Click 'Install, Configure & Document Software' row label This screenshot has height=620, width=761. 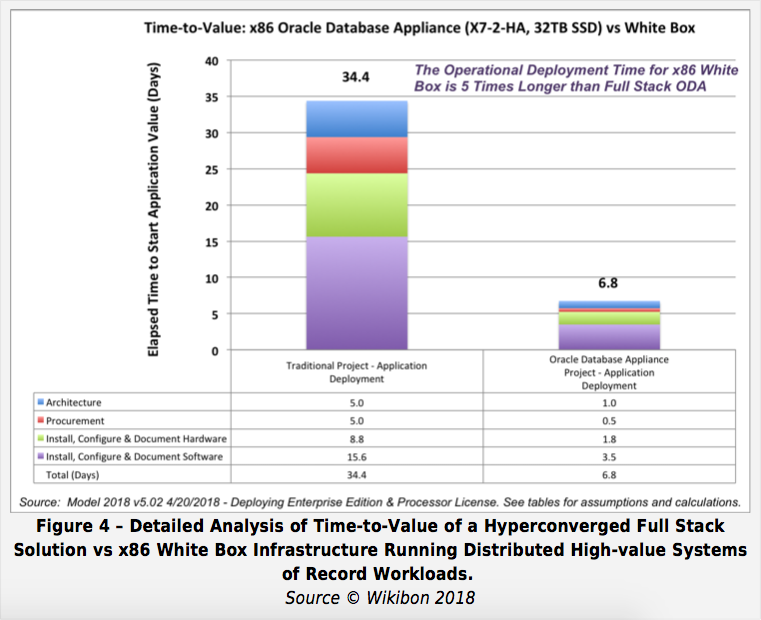pyautogui.click(x=134, y=456)
